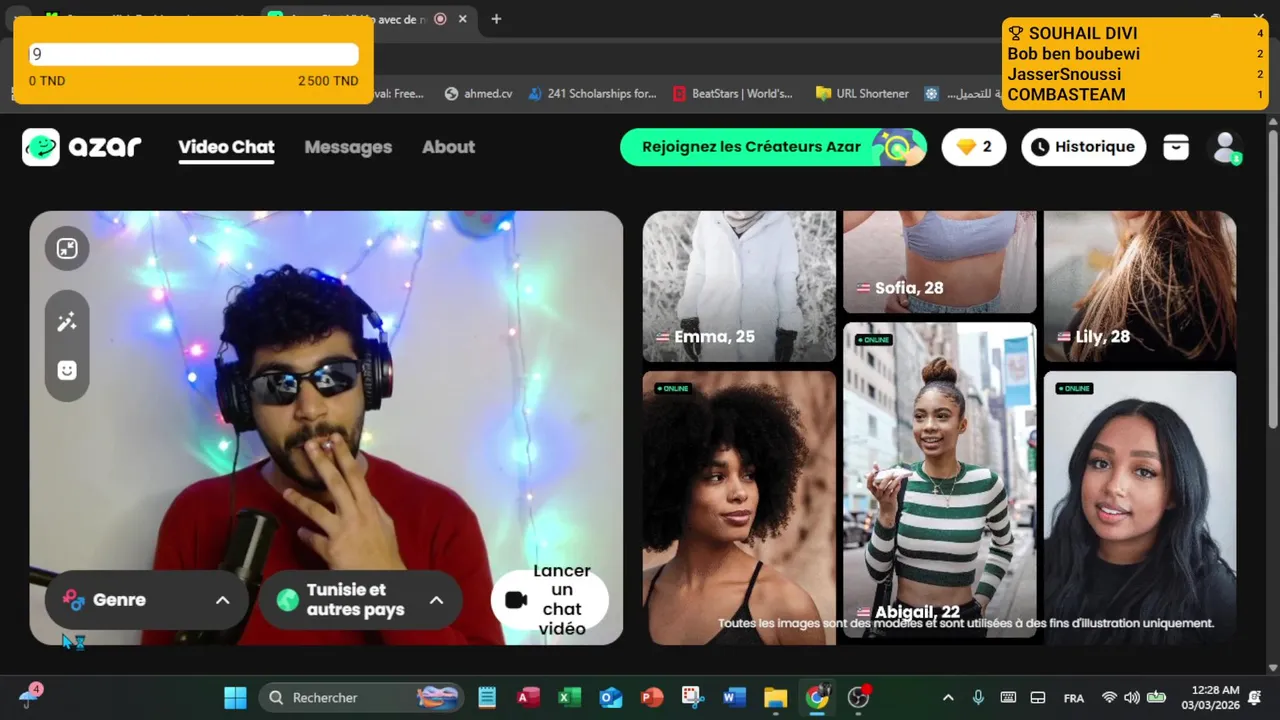Screen dimensions: 1280x720
Task: Open Excel from the taskbar
Action: [569, 698]
